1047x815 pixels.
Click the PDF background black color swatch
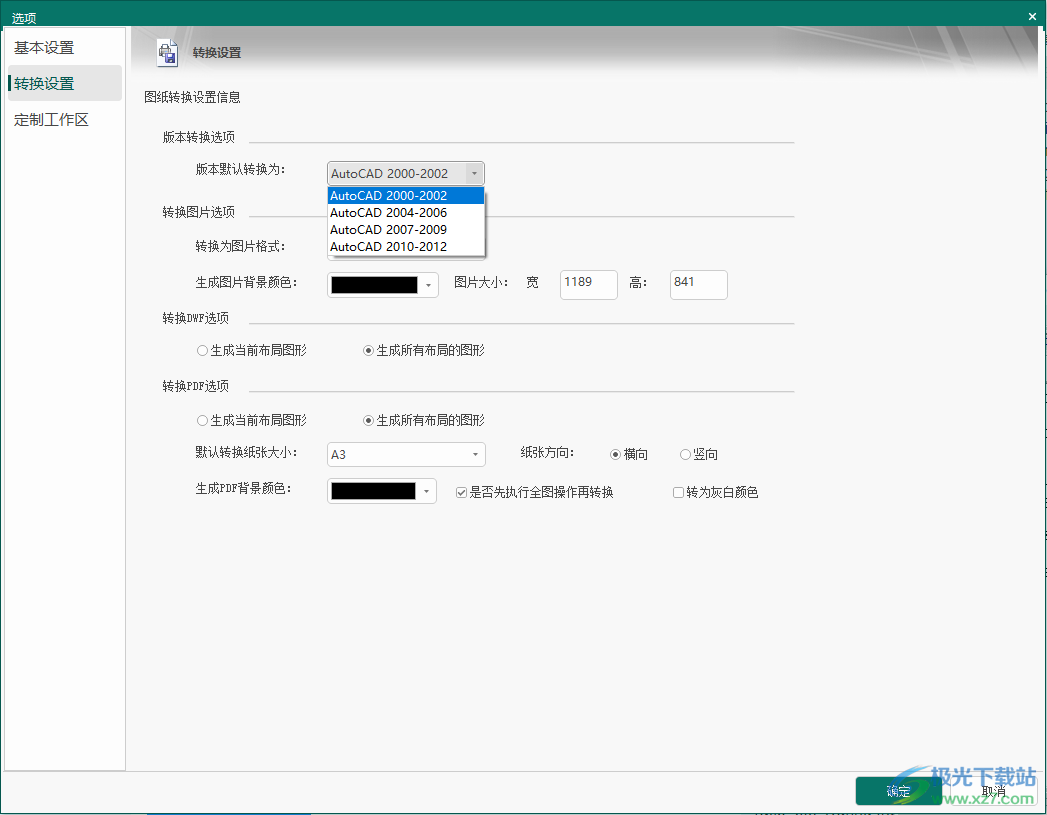(x=373, y=491)
